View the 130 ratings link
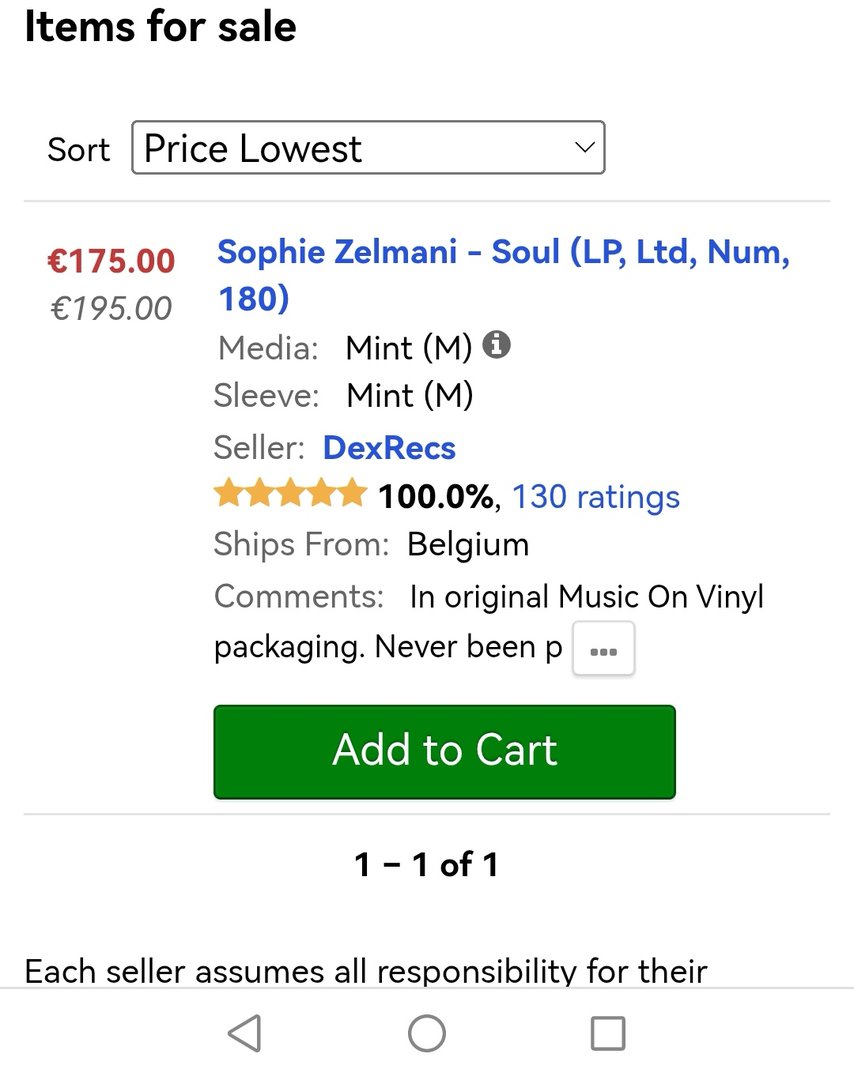Image resolution: width=854 pixels, height=1080 pixels. (x=596, y=496)
